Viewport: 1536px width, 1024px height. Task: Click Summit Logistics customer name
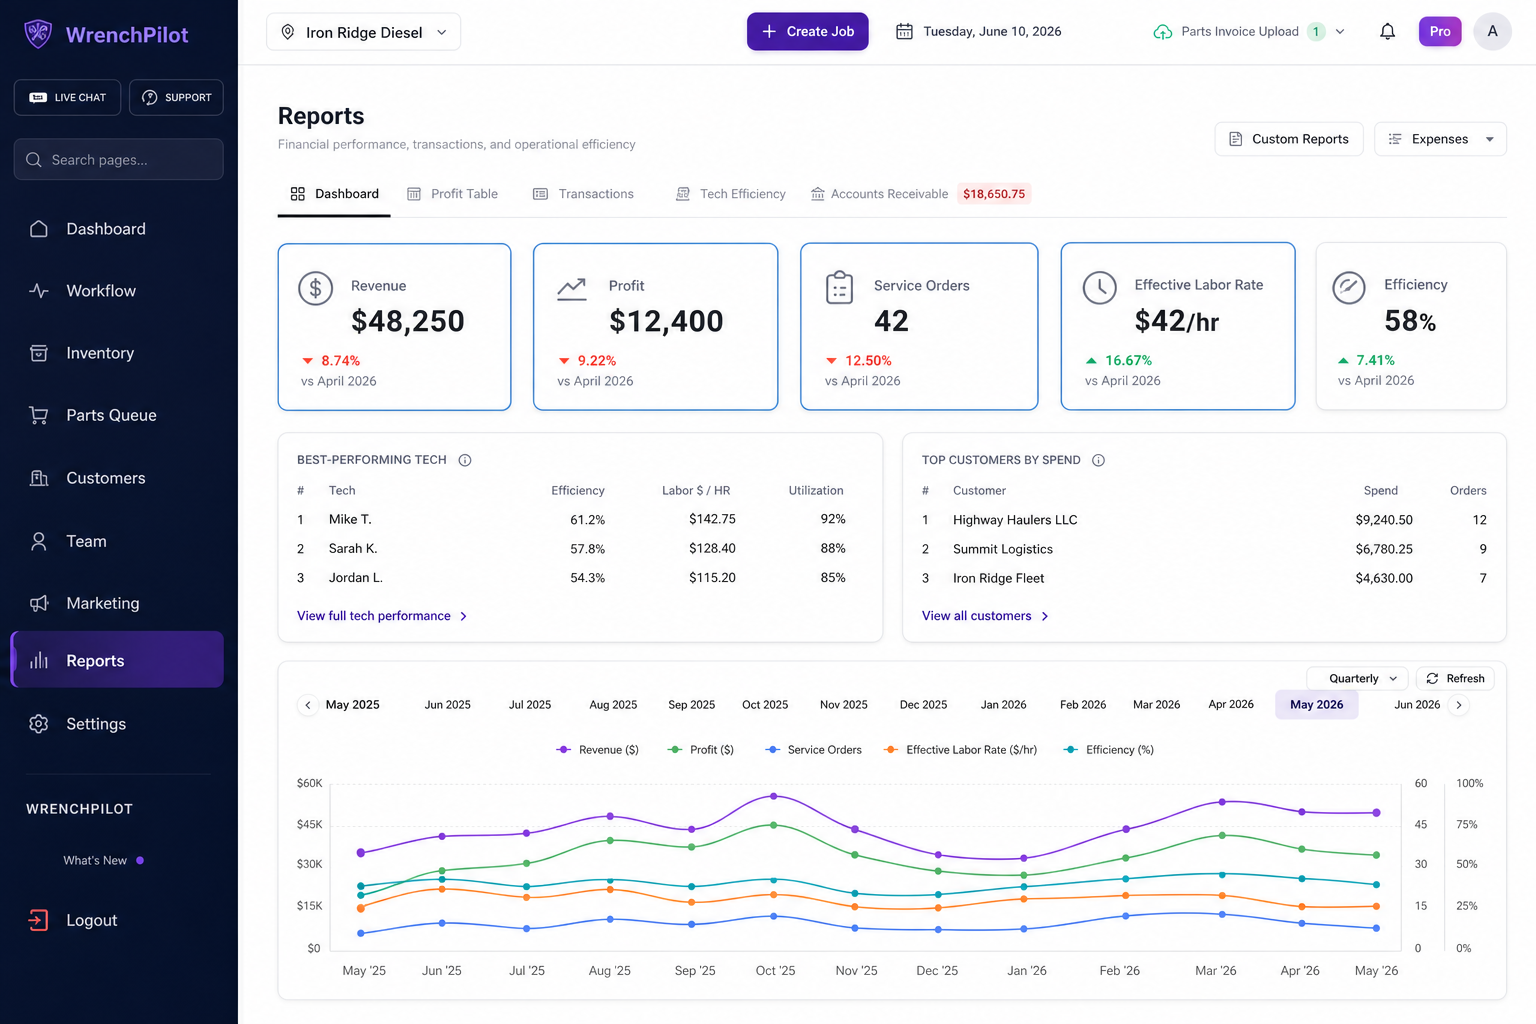pos(1003,549)
